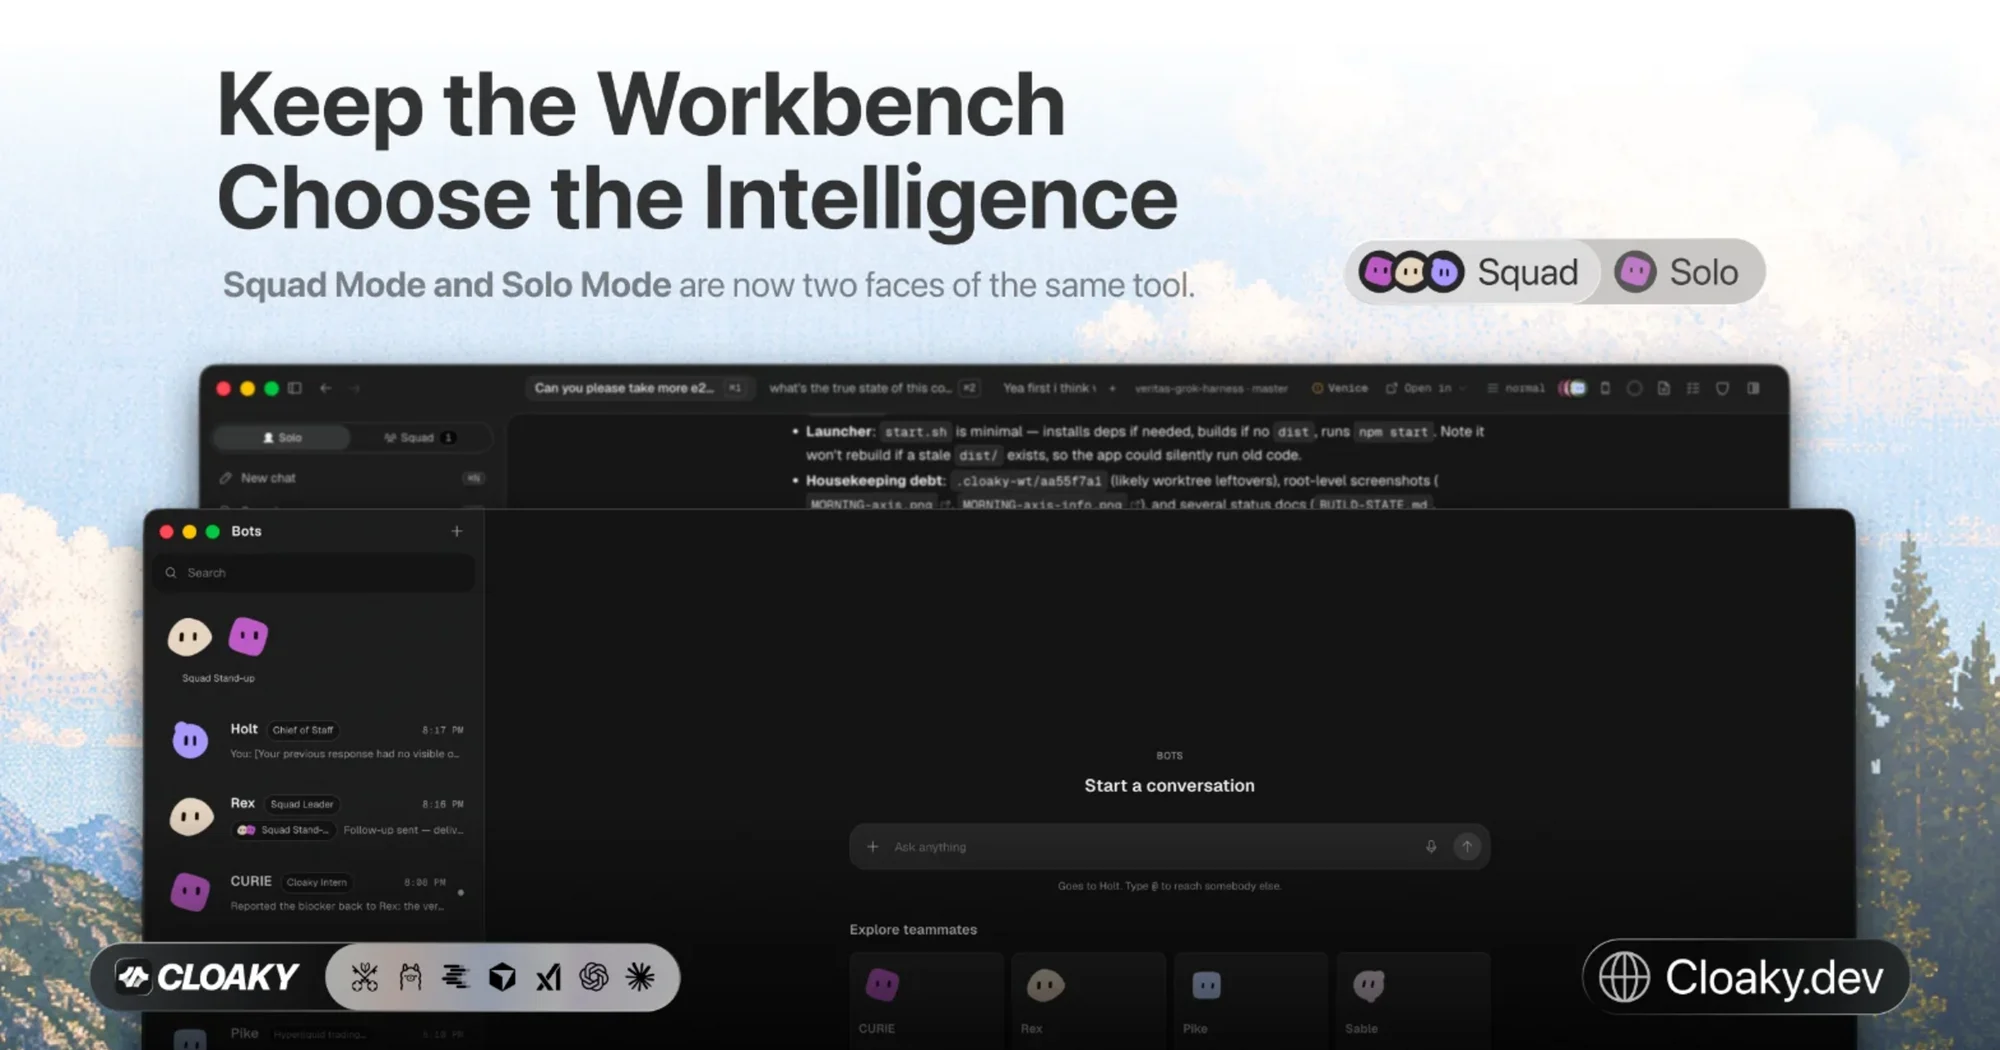
Task: Toggle the sidebar in the back Solo window
Action: point(295,388)
